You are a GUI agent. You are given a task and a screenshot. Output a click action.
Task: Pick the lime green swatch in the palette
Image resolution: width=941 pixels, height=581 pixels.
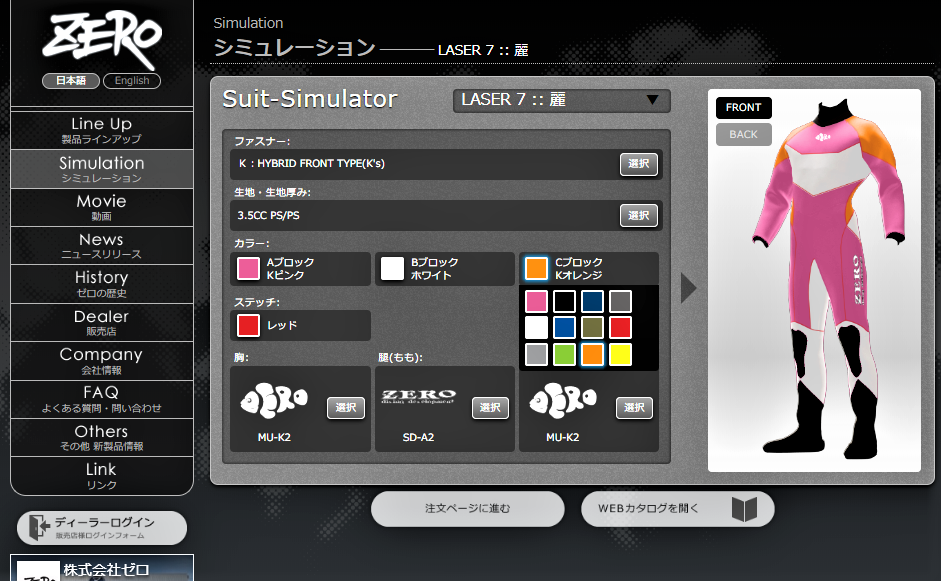[564, 354]
